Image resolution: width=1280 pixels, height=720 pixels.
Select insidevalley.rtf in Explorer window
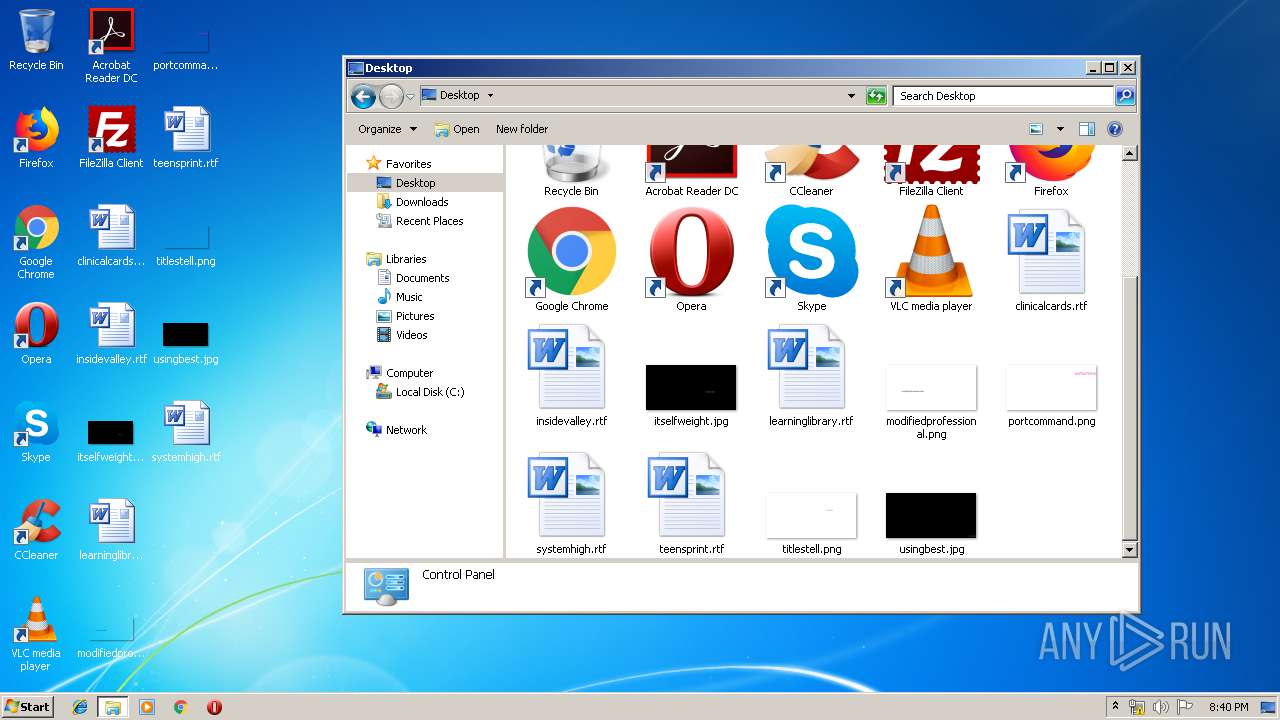coord(571,376)
